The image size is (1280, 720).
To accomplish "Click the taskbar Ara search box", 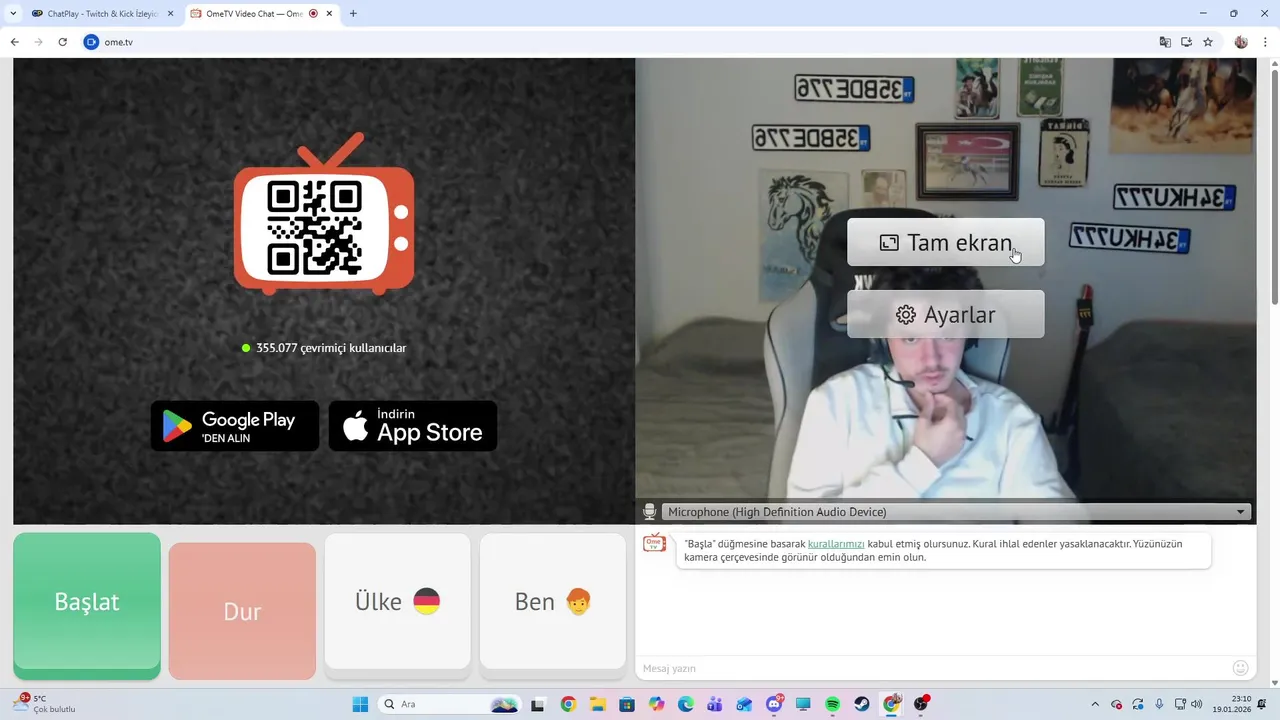I will coord(449,704).
